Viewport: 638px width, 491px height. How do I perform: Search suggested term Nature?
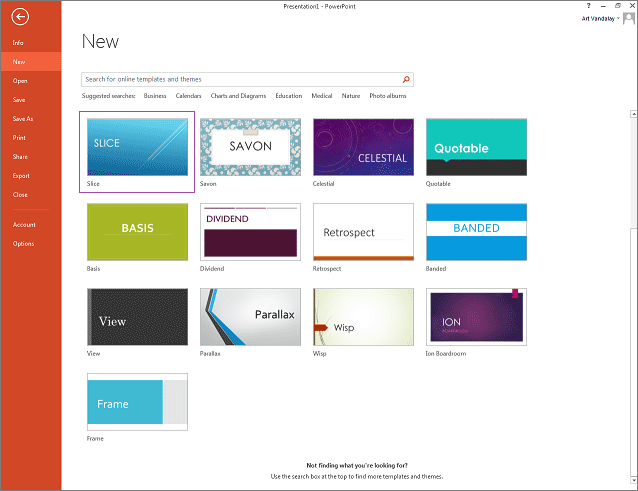(x=351, y=96)
